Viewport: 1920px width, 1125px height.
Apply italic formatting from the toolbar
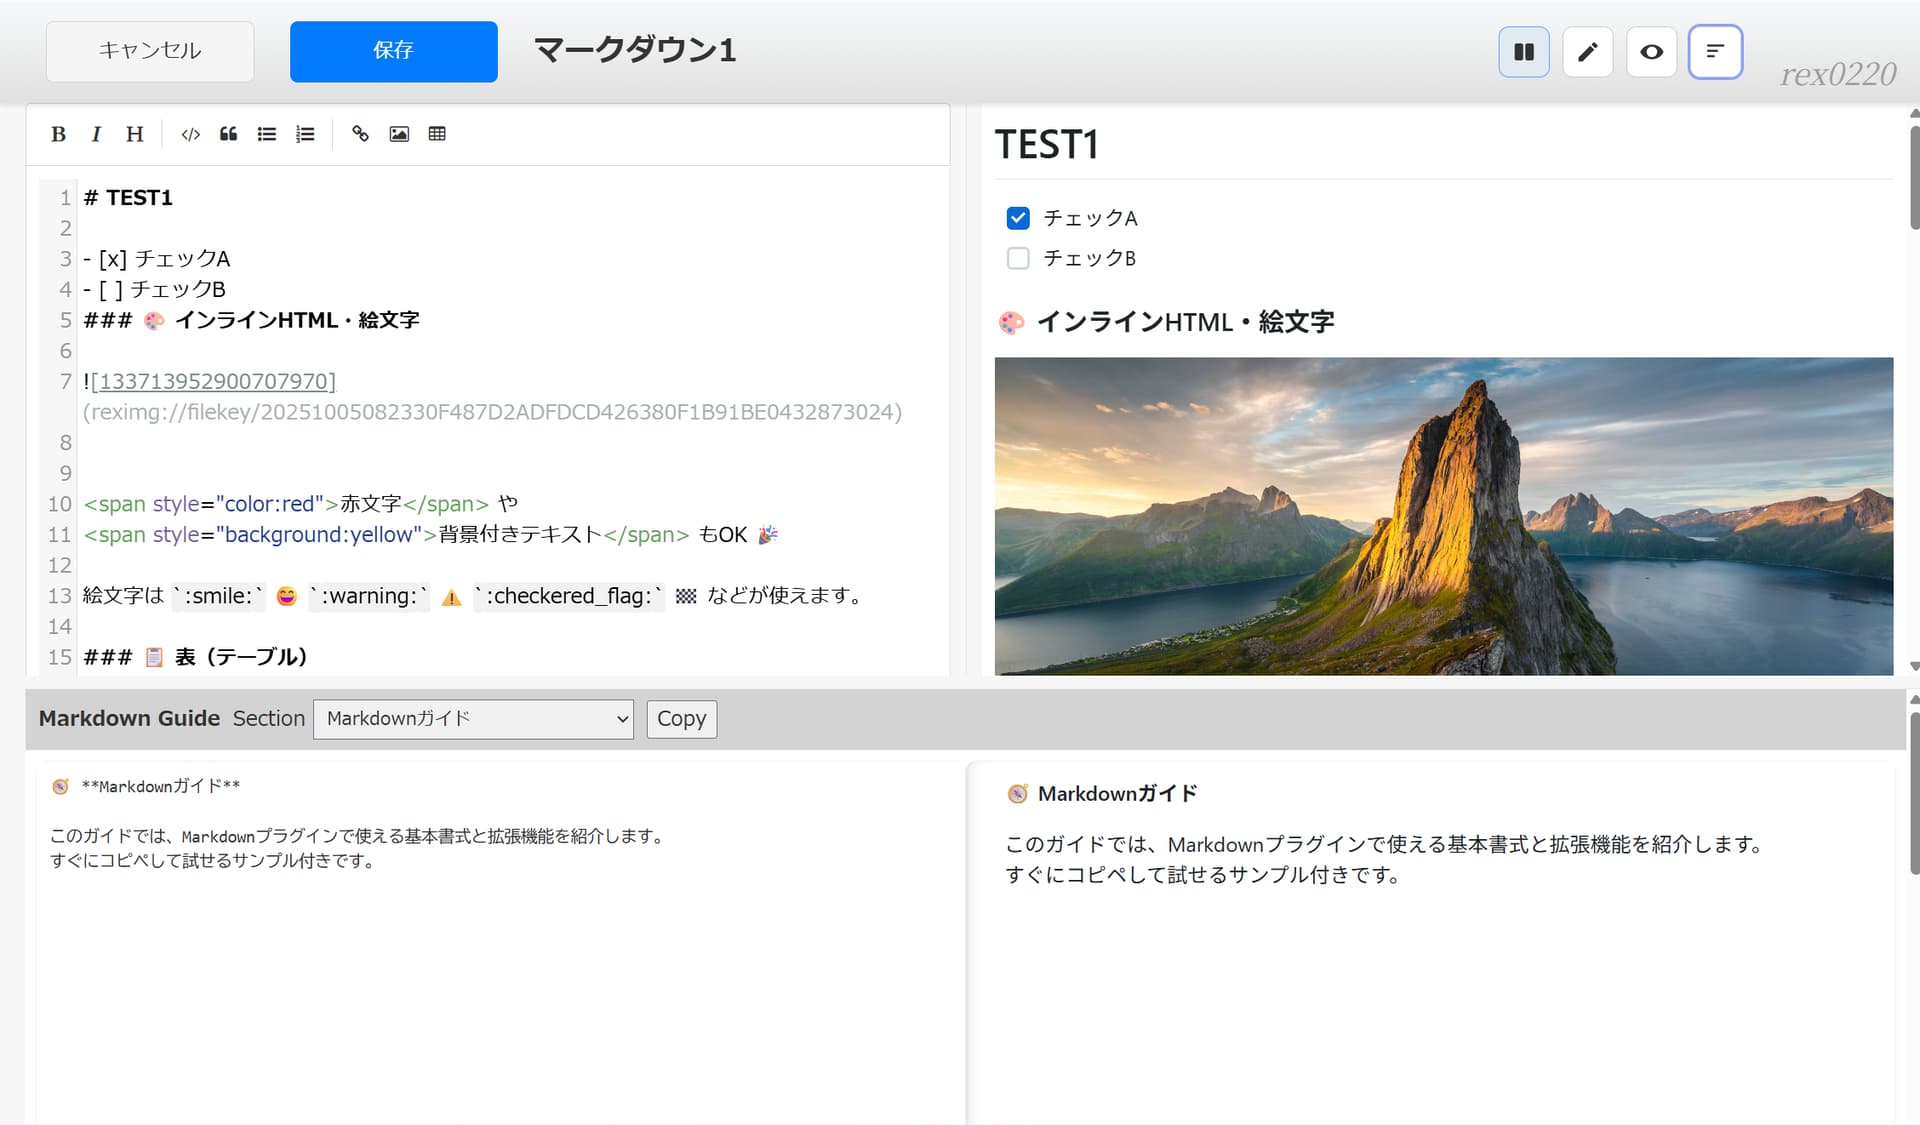click(96, 134)
